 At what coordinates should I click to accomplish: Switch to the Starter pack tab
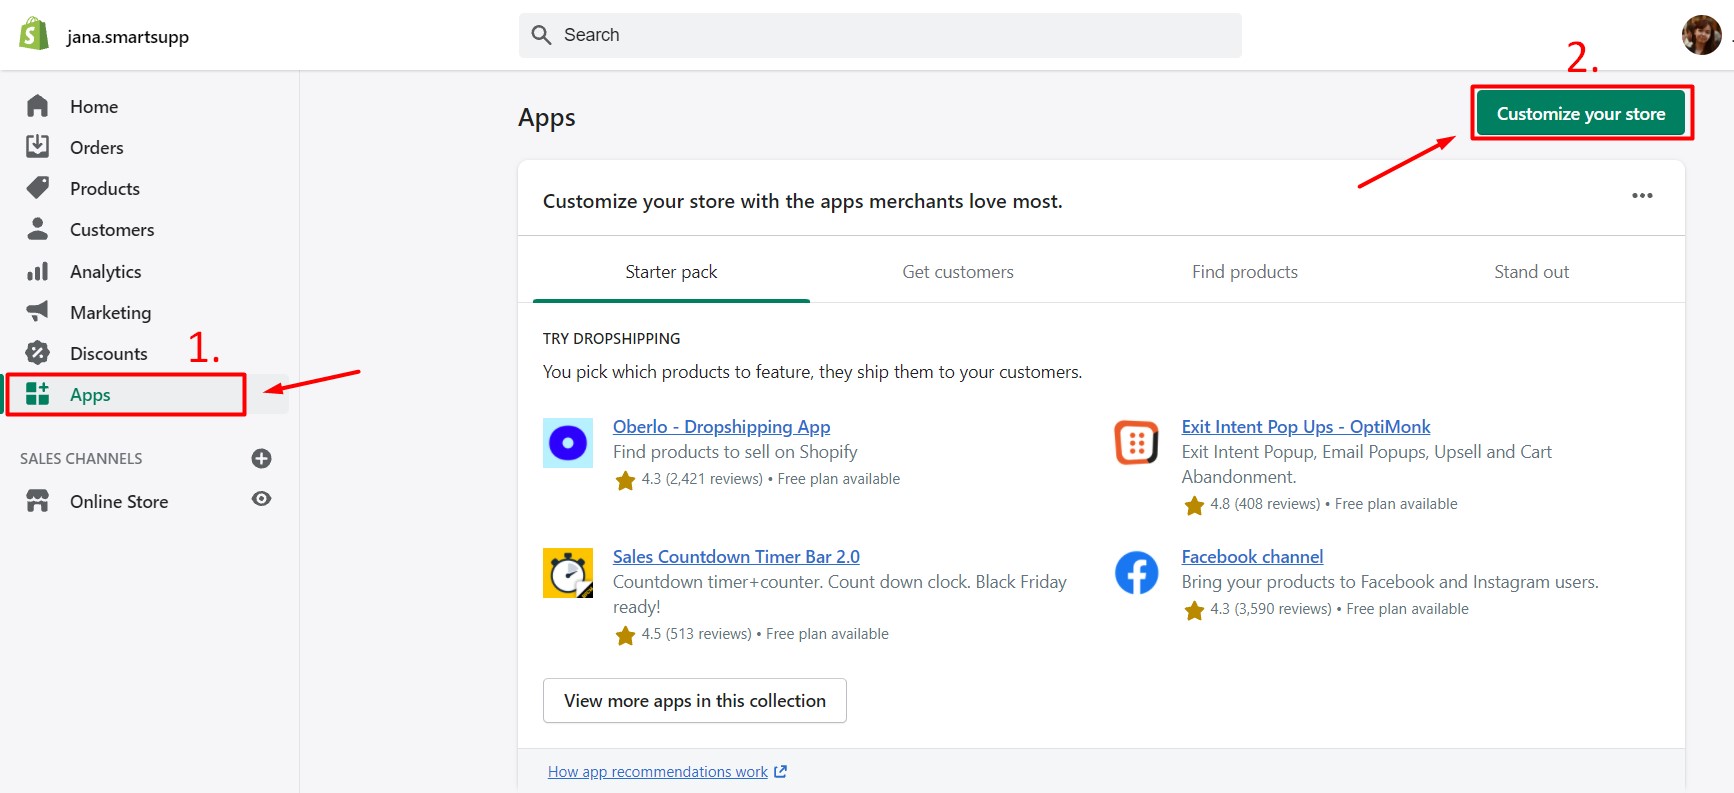[x=671, y=271]
